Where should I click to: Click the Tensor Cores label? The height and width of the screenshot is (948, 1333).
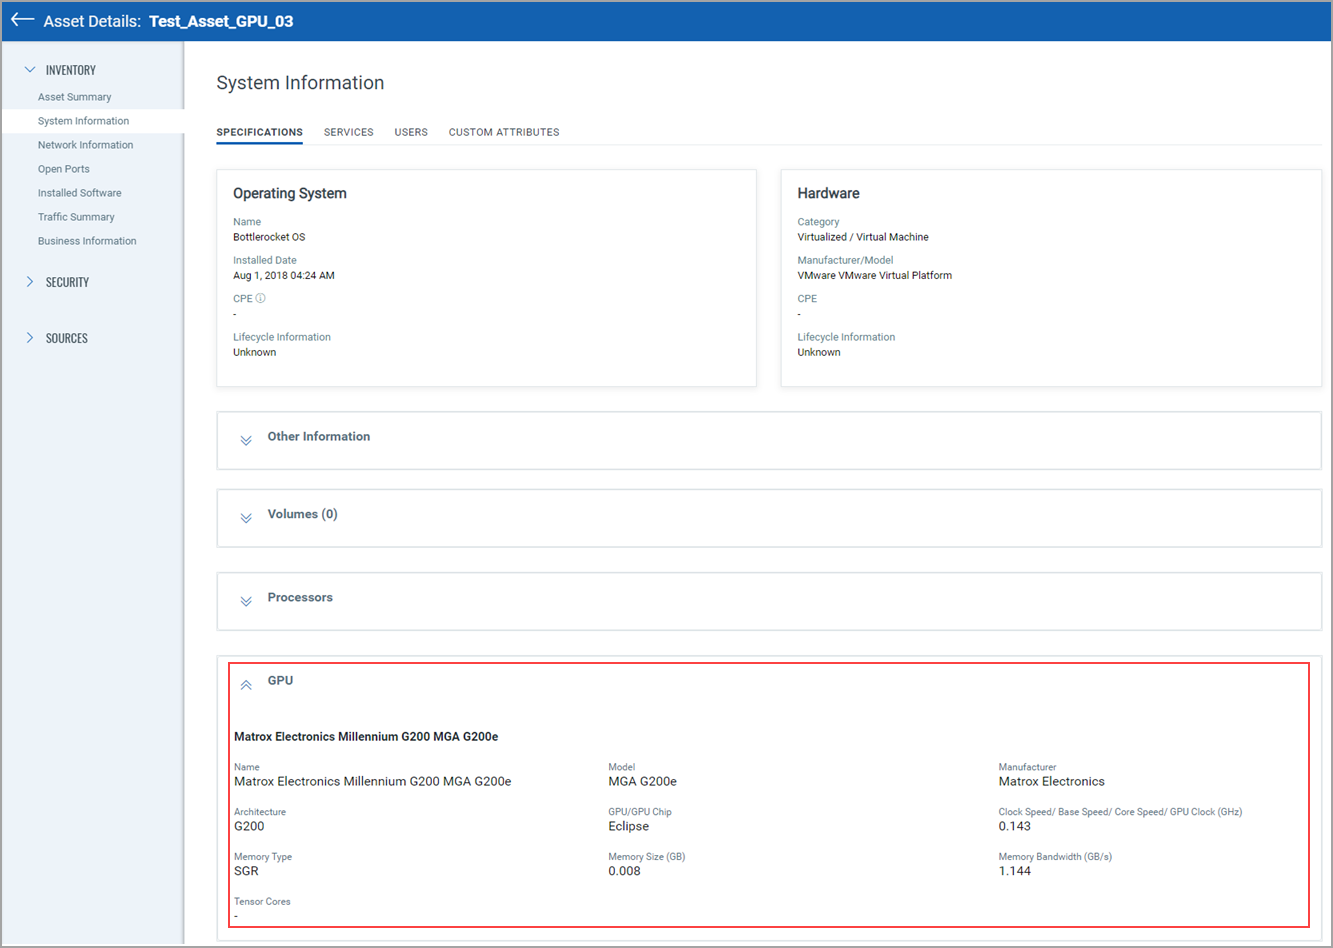pos(262,901)
